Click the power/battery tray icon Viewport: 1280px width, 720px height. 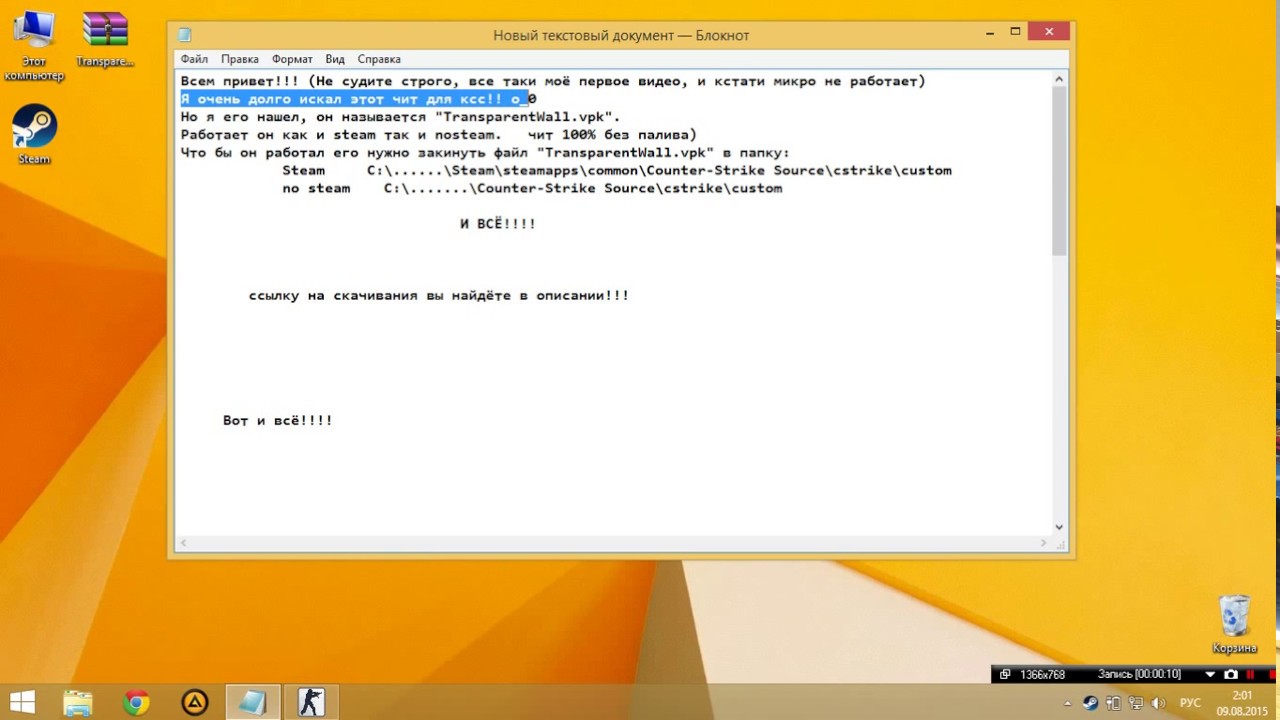click(x=1113, y=703)
